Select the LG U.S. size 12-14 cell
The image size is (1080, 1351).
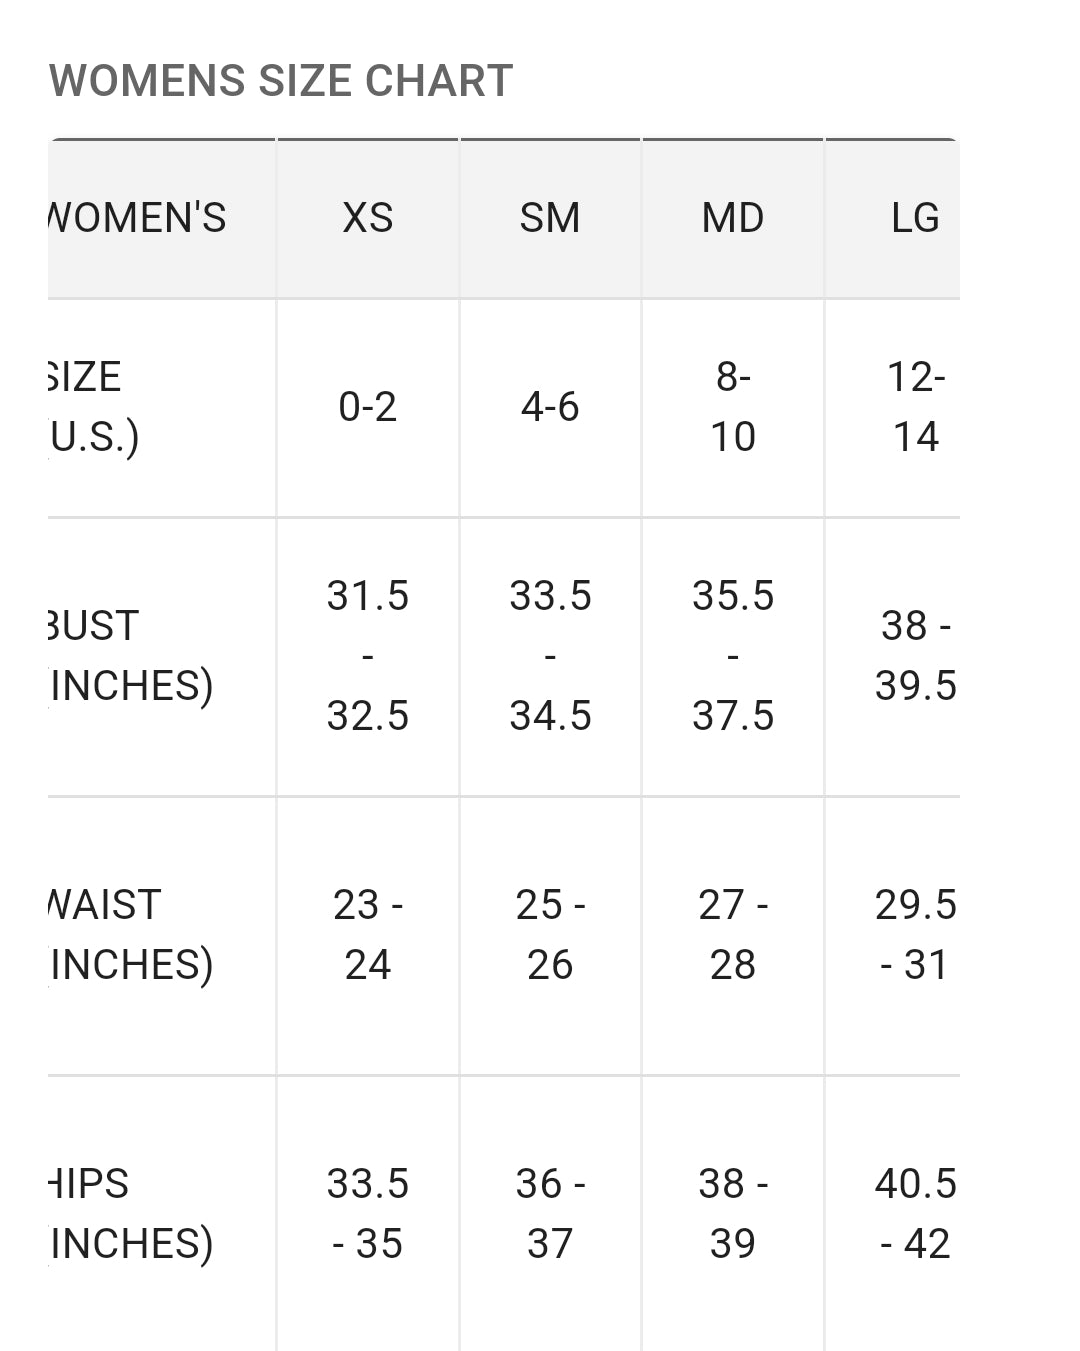[892, 408]
